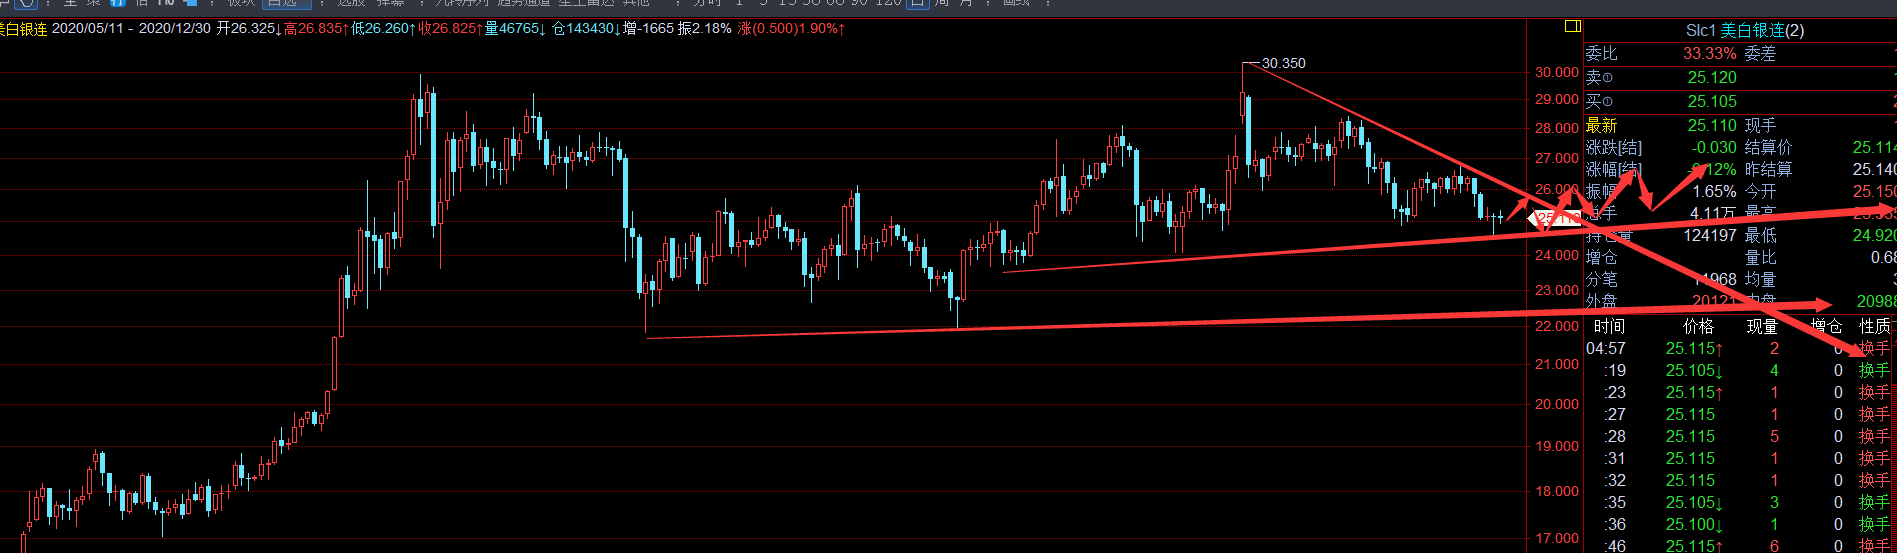Click the 30.350 high price marker on chart
This screenshot has height=553, width=1897.
pyautogui.click(x=1283, y=63)
